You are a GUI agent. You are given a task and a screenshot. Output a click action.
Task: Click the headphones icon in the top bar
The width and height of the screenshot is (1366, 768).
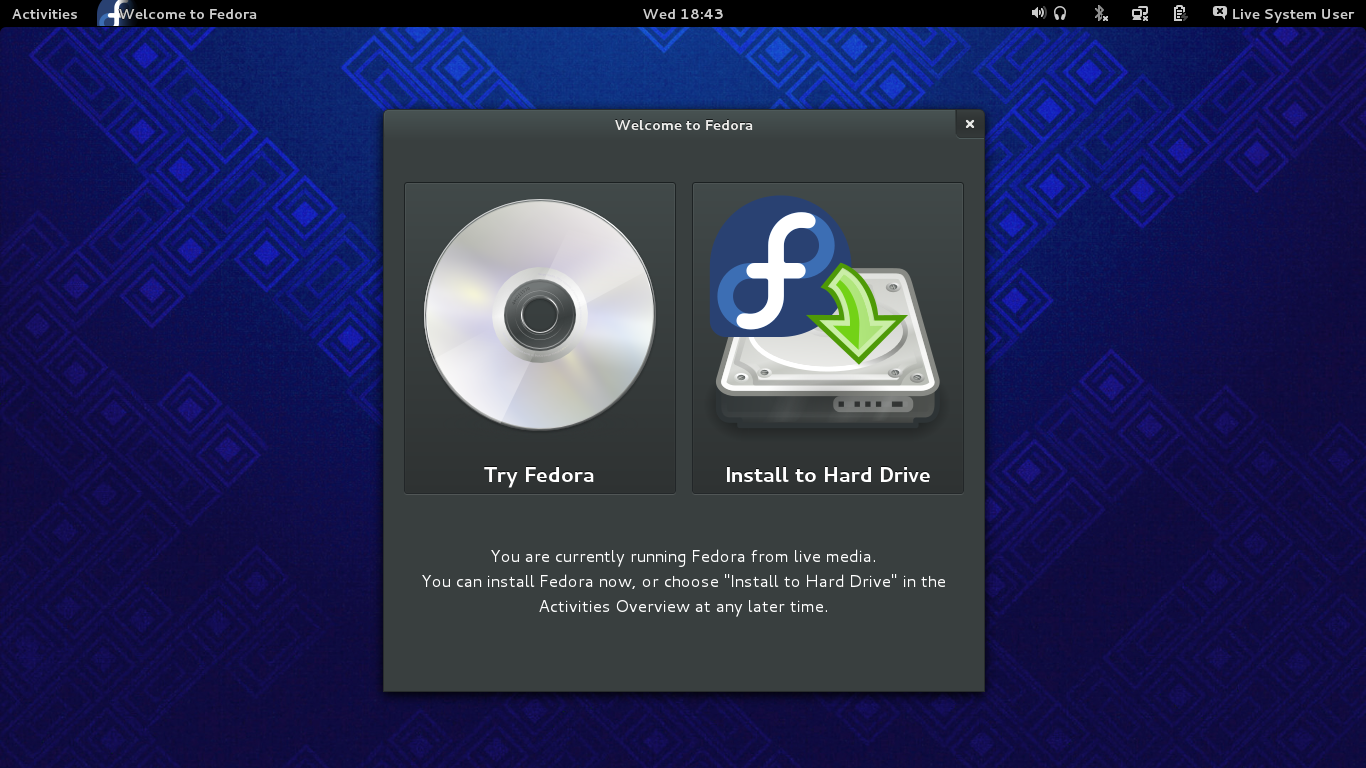(x=1060, y=13)
